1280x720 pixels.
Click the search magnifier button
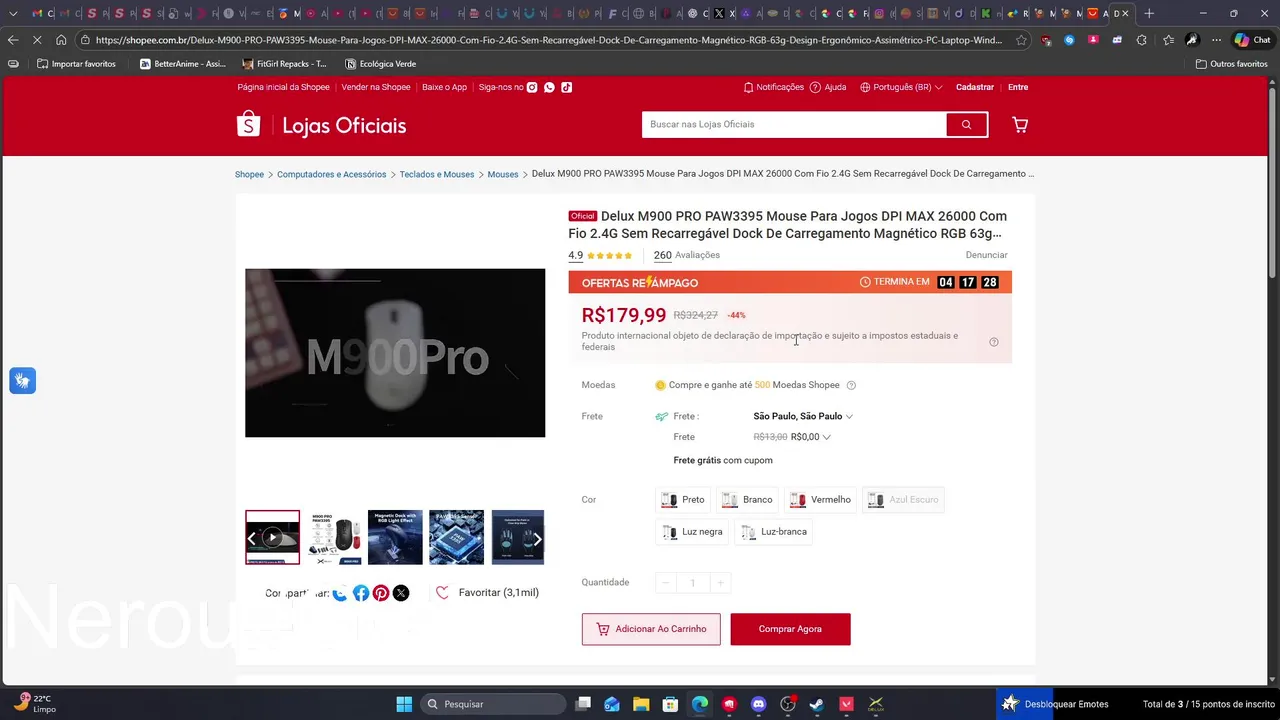point(966,125)
